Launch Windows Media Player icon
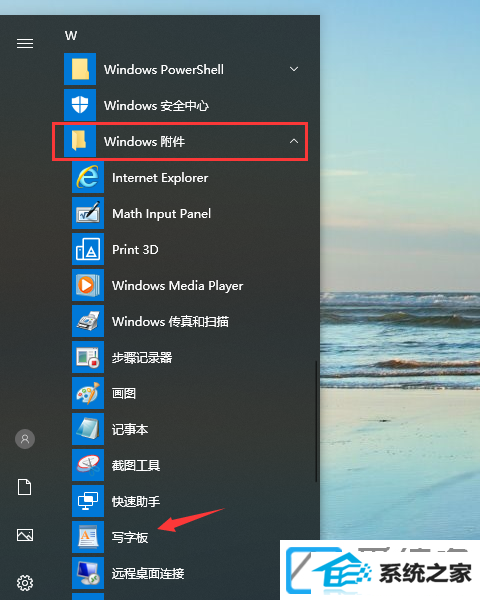This screenshot has width=480, height=600. tap(88, 285)
